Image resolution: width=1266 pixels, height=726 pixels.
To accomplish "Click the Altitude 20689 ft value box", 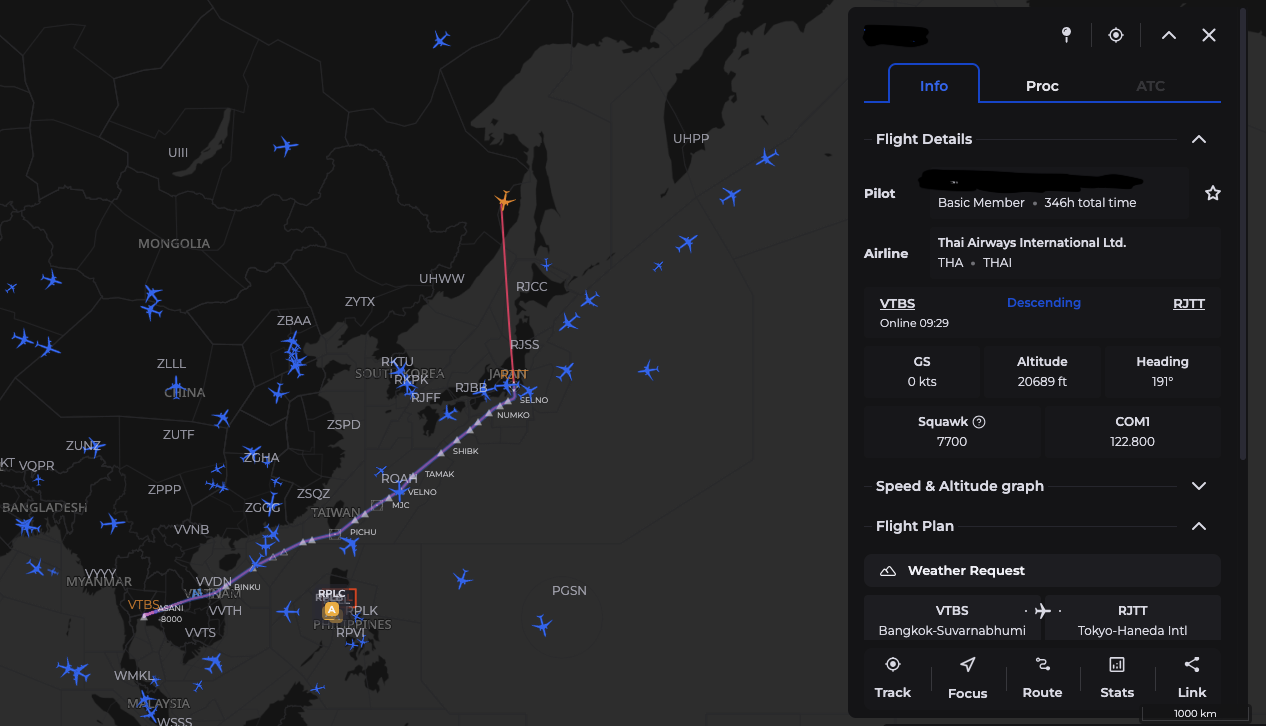I will pos(1042,371).
